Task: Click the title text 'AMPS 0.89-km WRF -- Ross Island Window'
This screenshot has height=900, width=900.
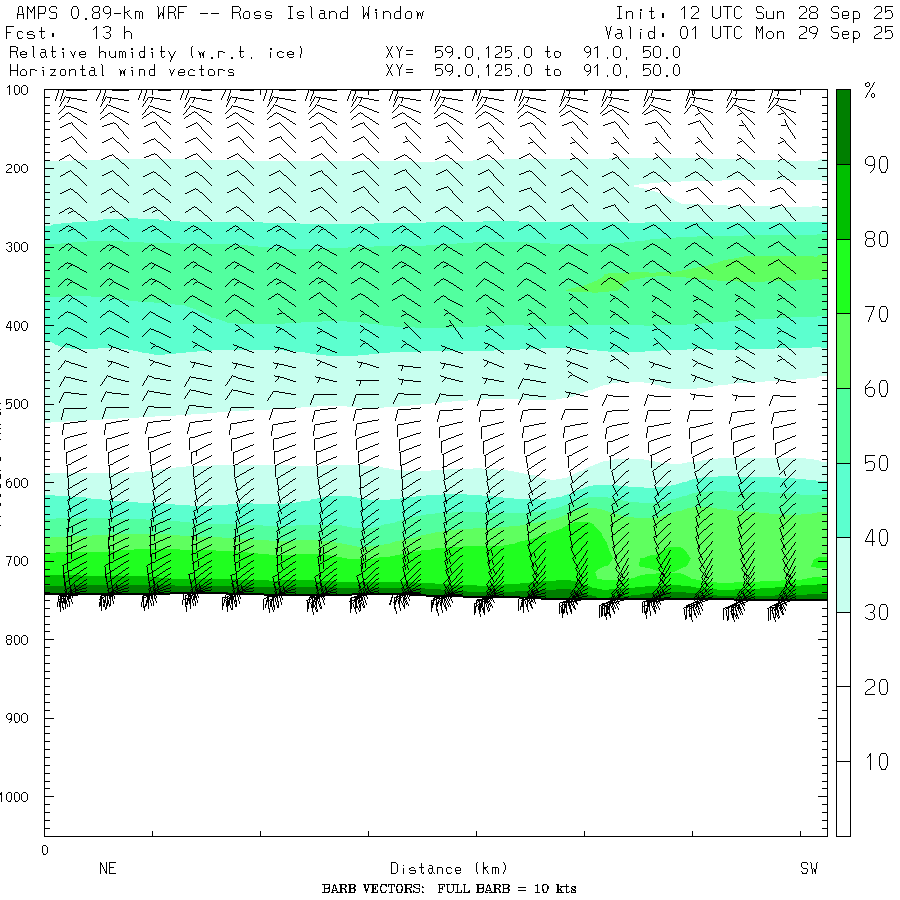Action: click(x=220, y=13)
